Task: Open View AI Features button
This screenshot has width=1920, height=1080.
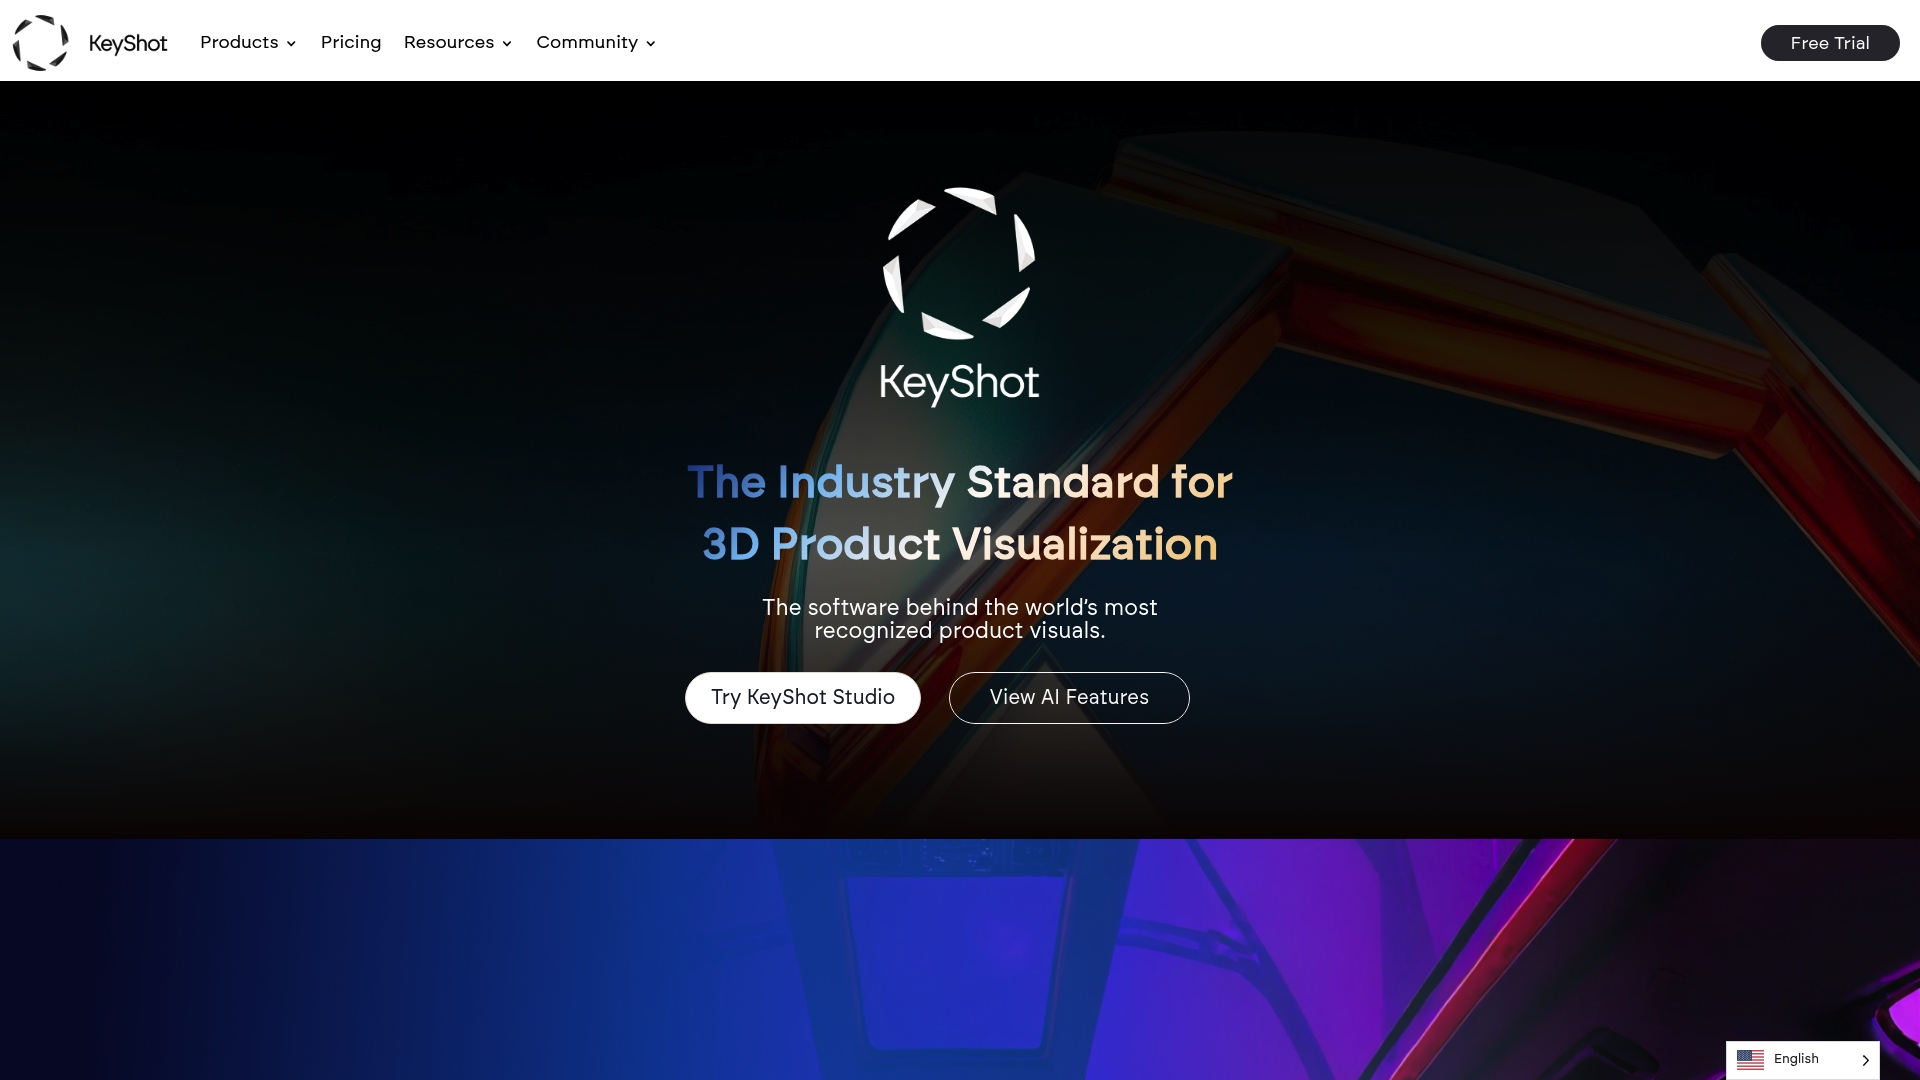Action: 1069,698
